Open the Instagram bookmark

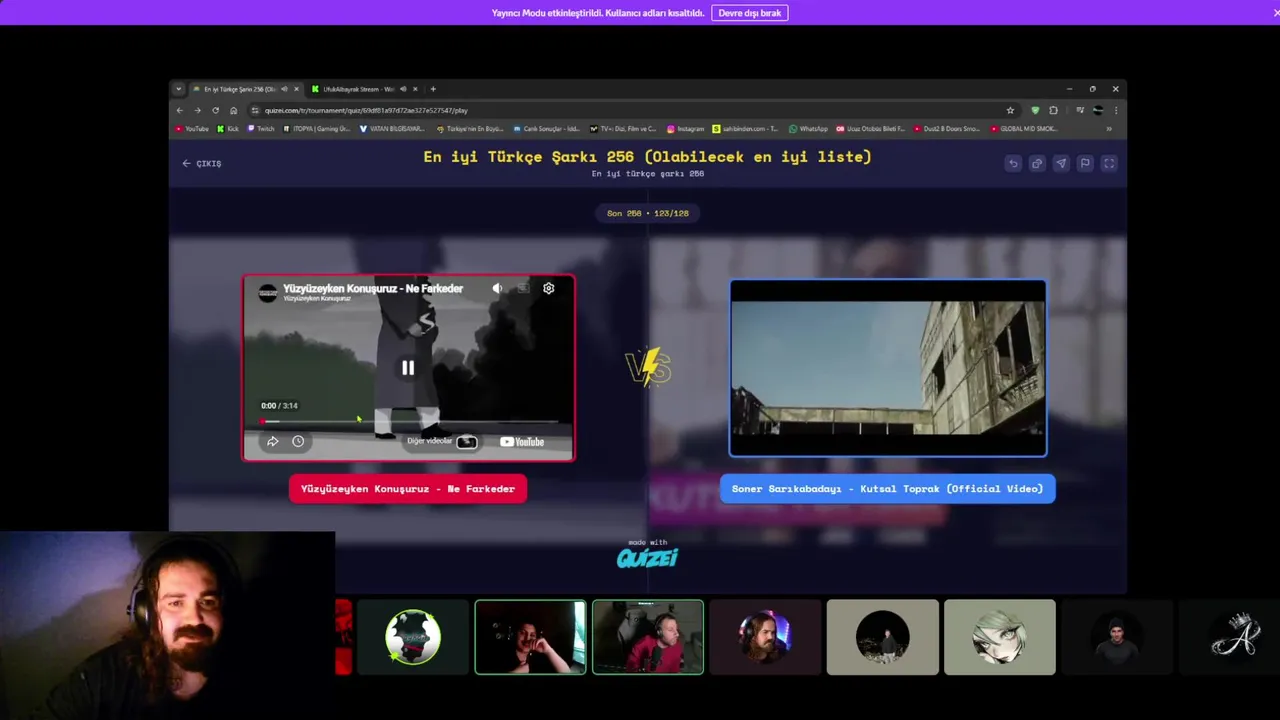tap(685, 129)
